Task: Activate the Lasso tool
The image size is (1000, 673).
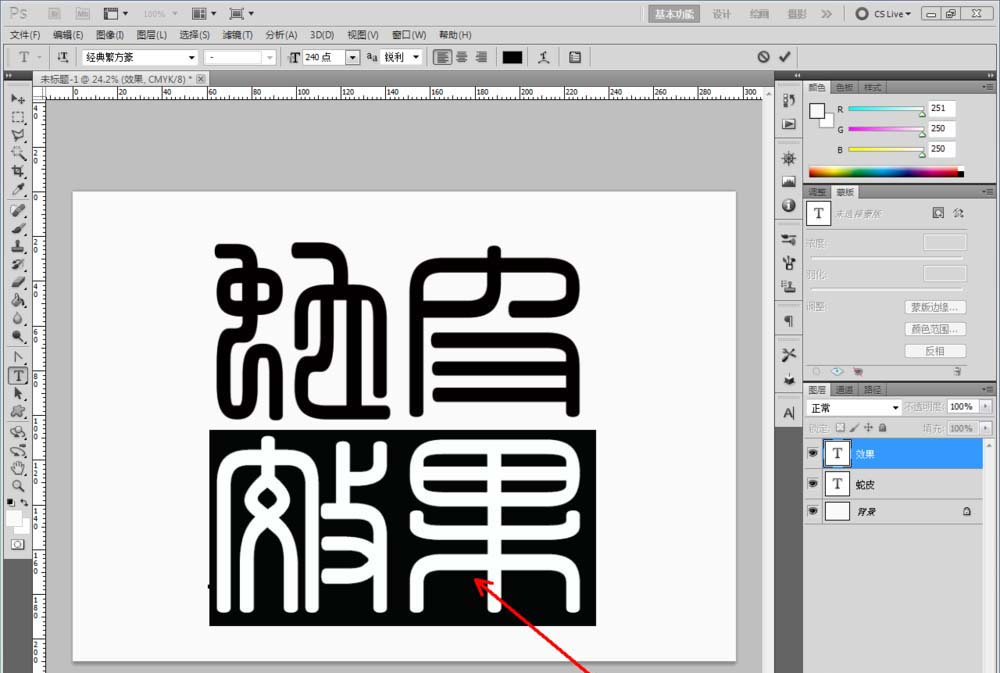Action: click(18, 135)
